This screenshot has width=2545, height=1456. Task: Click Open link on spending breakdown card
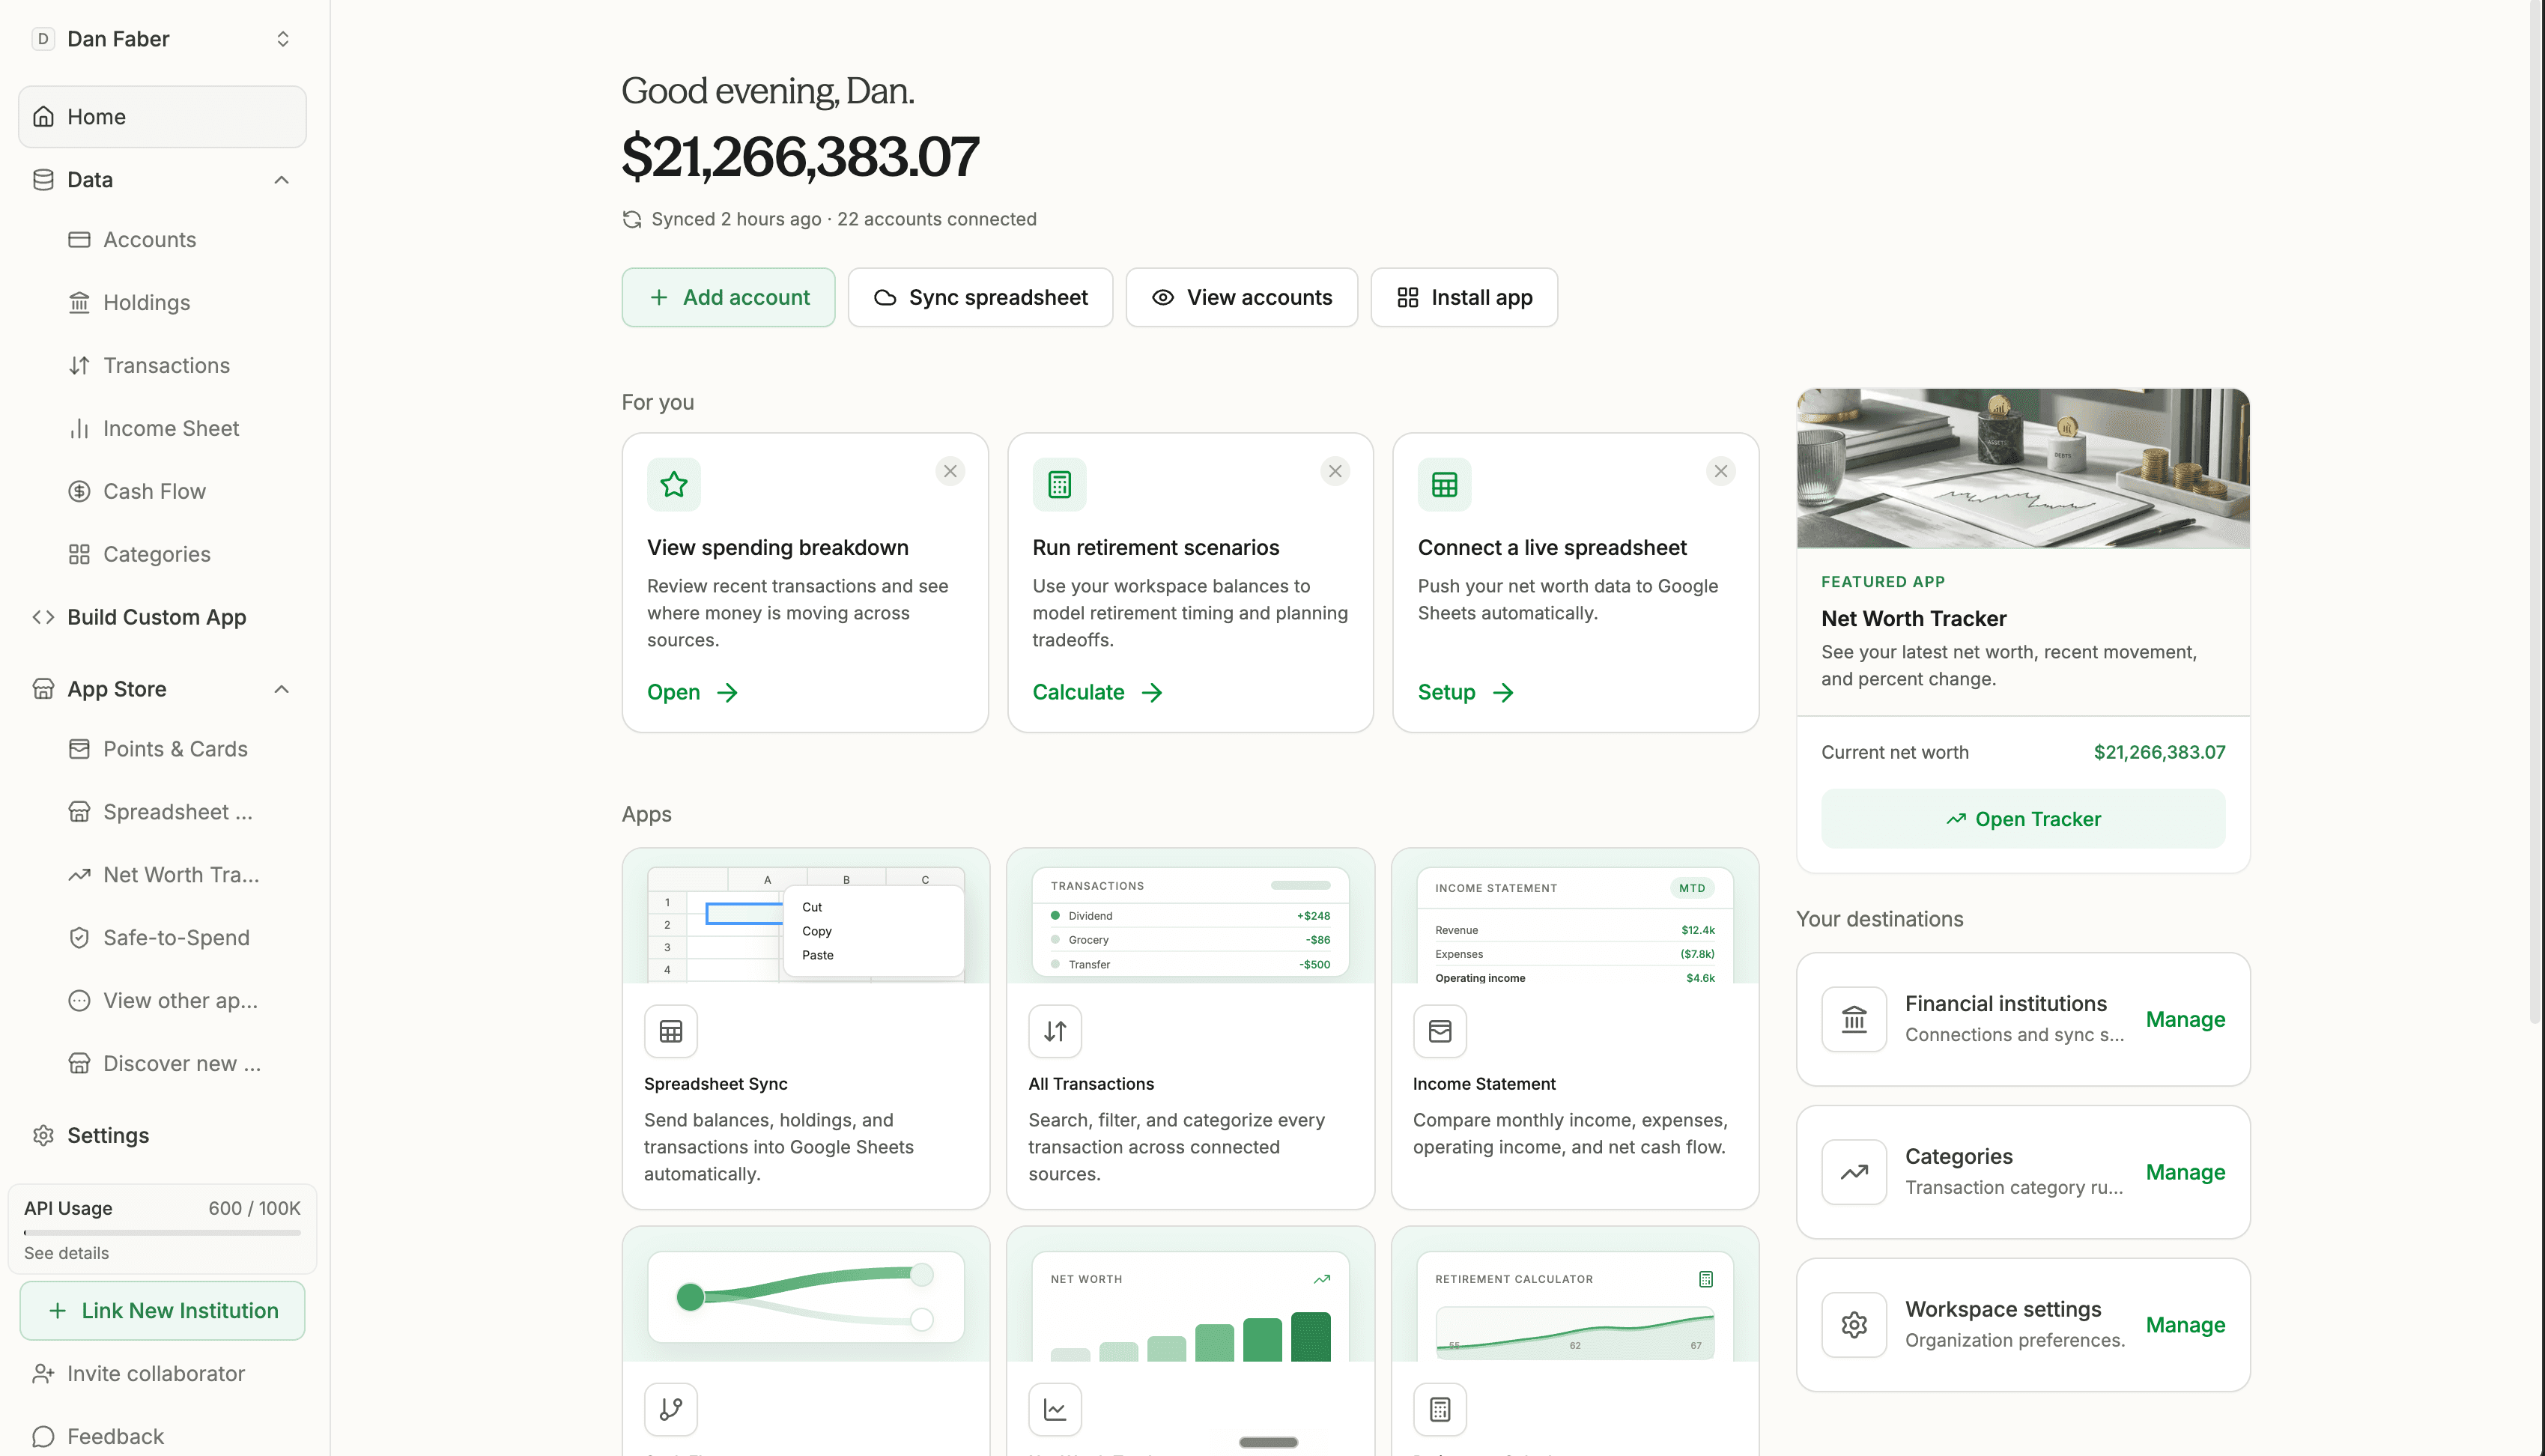click(692, 693)
